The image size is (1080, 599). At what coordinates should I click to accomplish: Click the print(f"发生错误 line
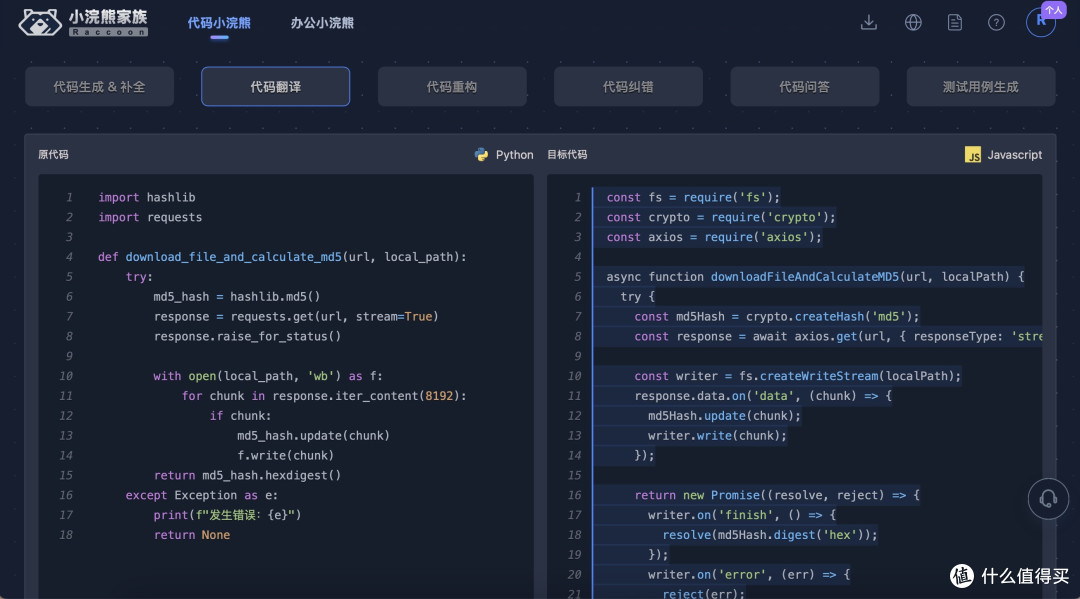coord(227,515)
